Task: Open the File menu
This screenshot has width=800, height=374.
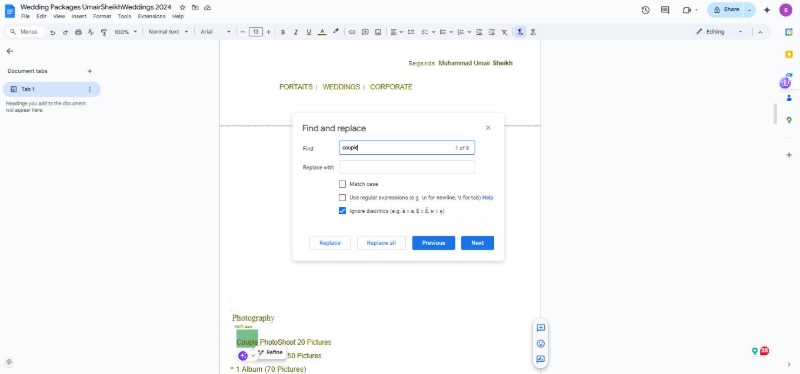Action: coord(26,16)
